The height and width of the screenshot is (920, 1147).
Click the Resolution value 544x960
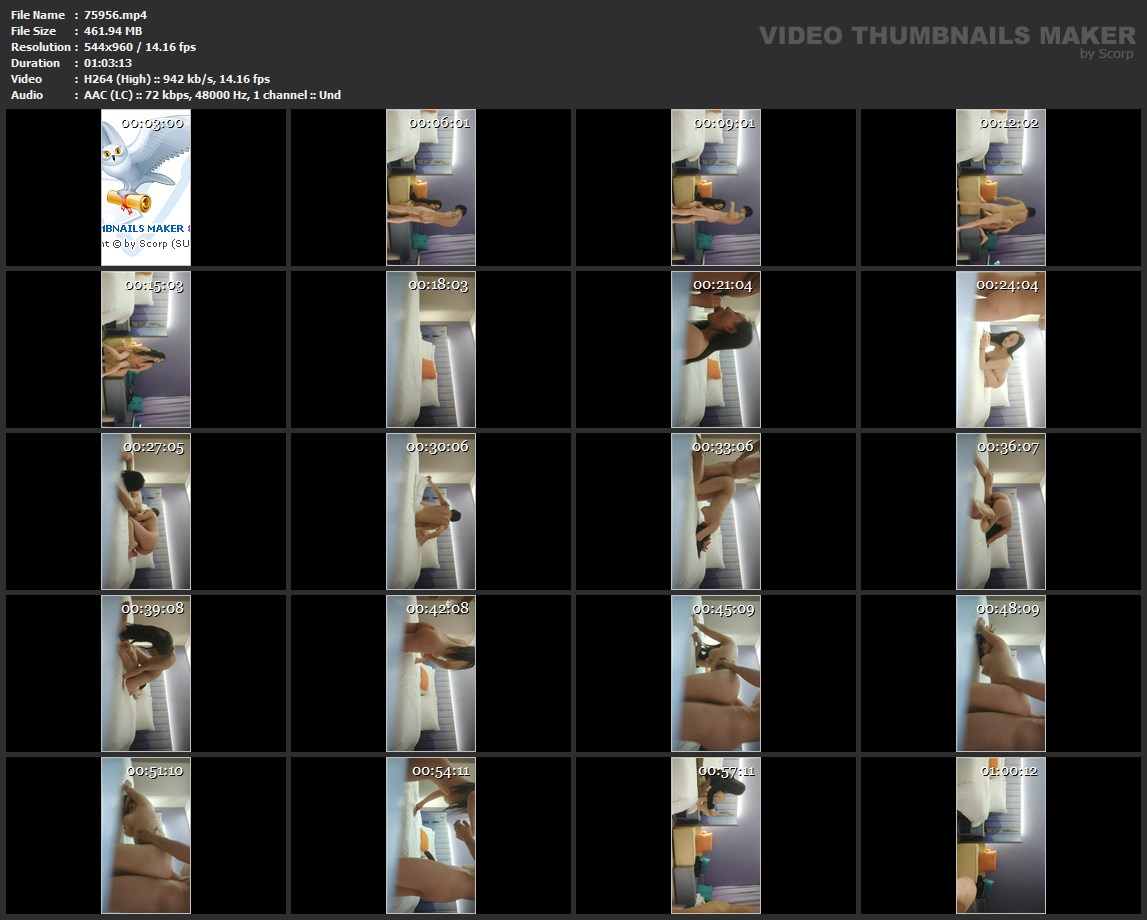[139, 47]
